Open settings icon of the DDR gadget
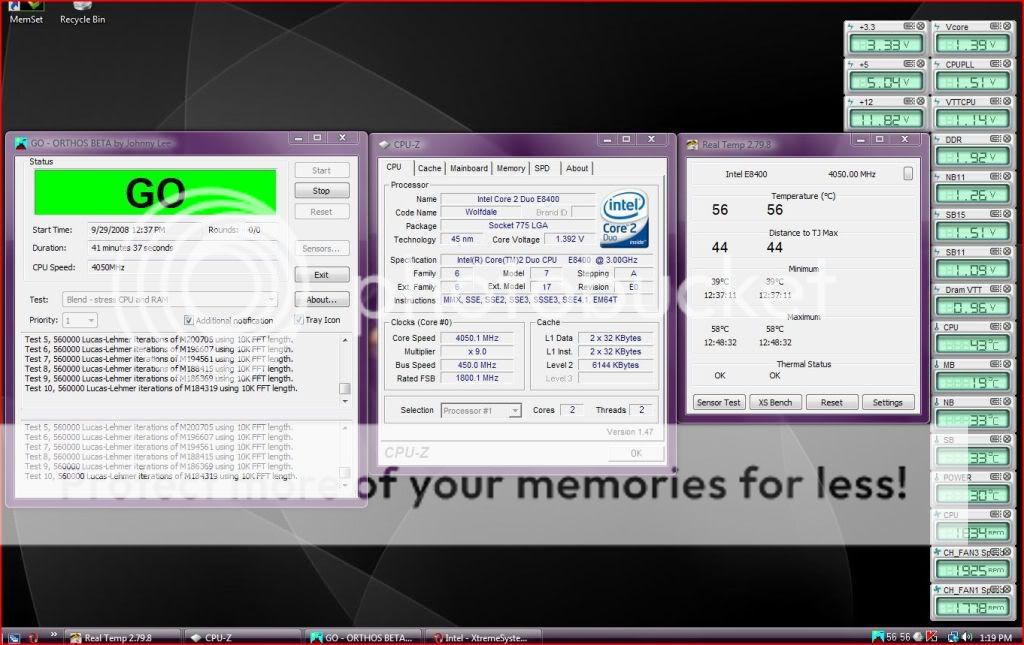This screenshot has height=645, width=1024. pyautogui.click(x=995, y=138)
